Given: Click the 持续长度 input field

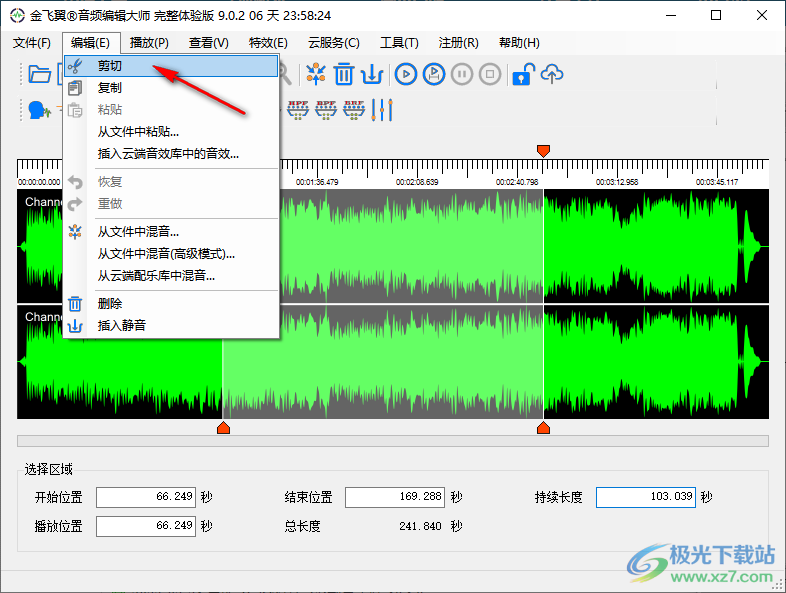Looking at the screenshot, I should pyautogui.click(x=646, y=497).
